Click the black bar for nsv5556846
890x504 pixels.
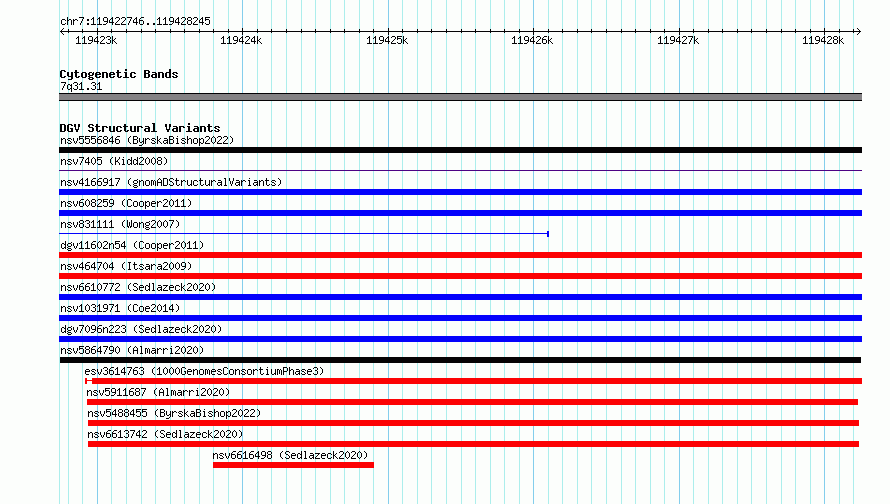click(x=460, y=150)
